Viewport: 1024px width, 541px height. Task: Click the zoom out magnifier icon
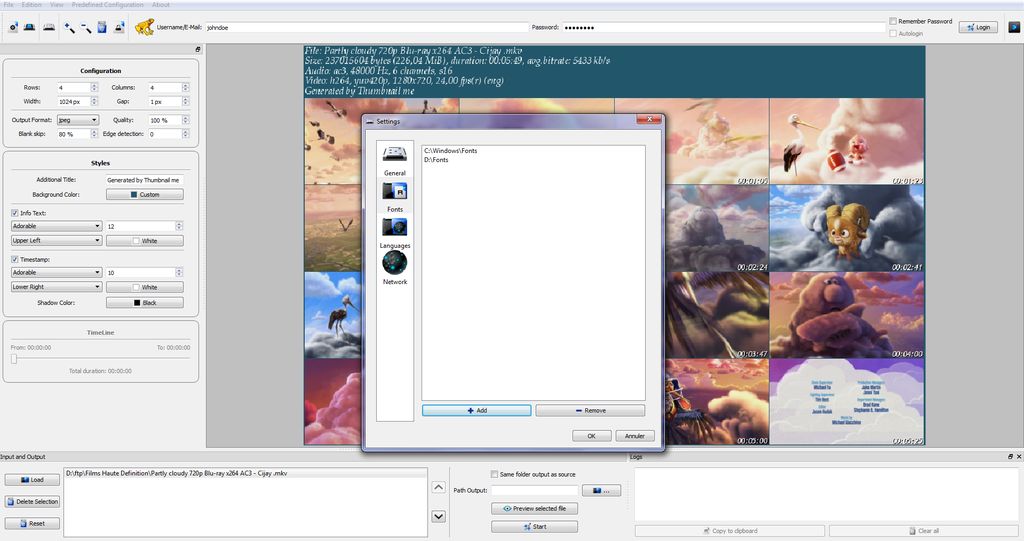point(86,27)
